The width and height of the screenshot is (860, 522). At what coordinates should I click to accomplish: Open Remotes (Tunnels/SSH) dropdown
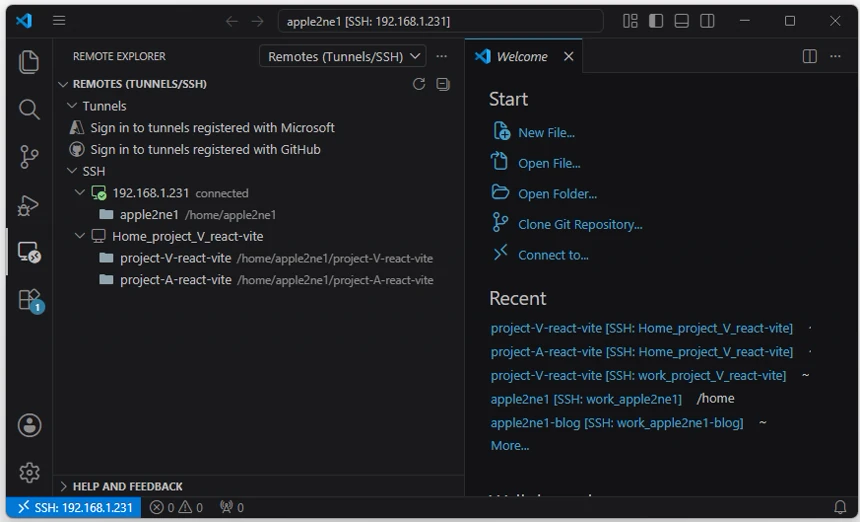click(343, 56)
